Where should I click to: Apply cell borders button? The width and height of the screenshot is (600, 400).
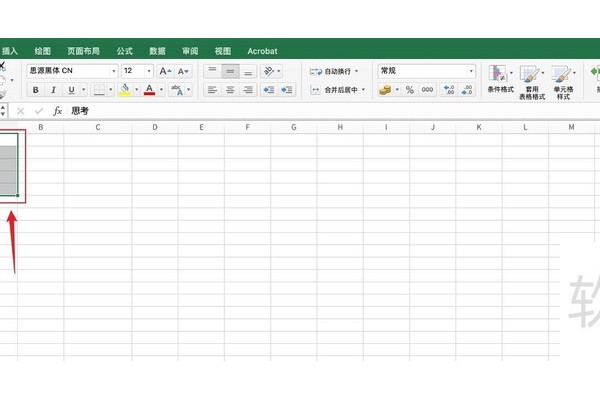click(x=99, y=90)
